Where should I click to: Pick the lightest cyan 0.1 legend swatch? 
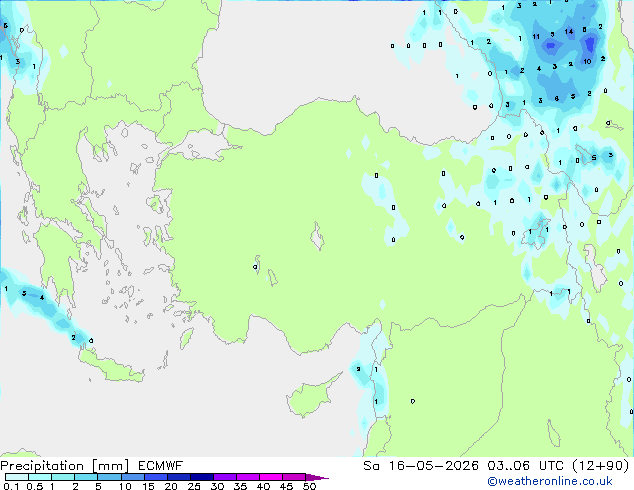17,477
